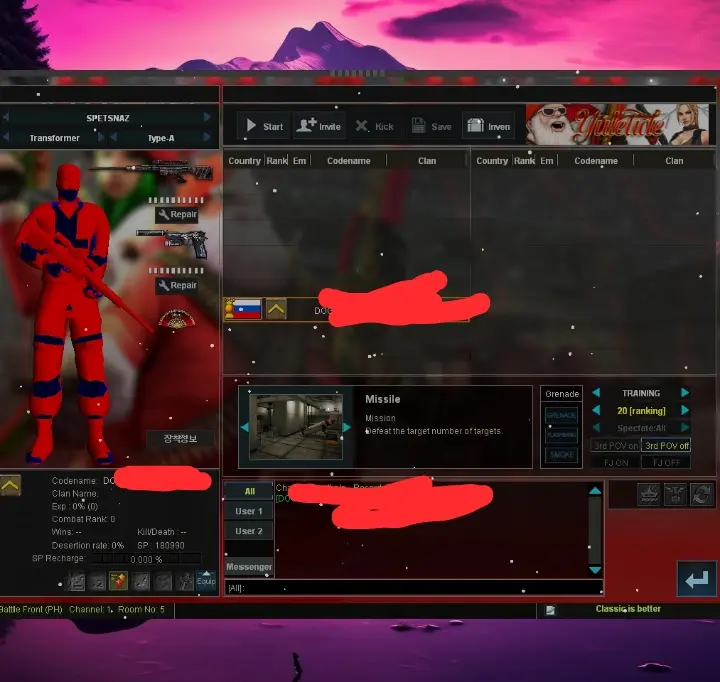Click the chat scrollbar track
The image size is (720, 682).
pos(595,530)
